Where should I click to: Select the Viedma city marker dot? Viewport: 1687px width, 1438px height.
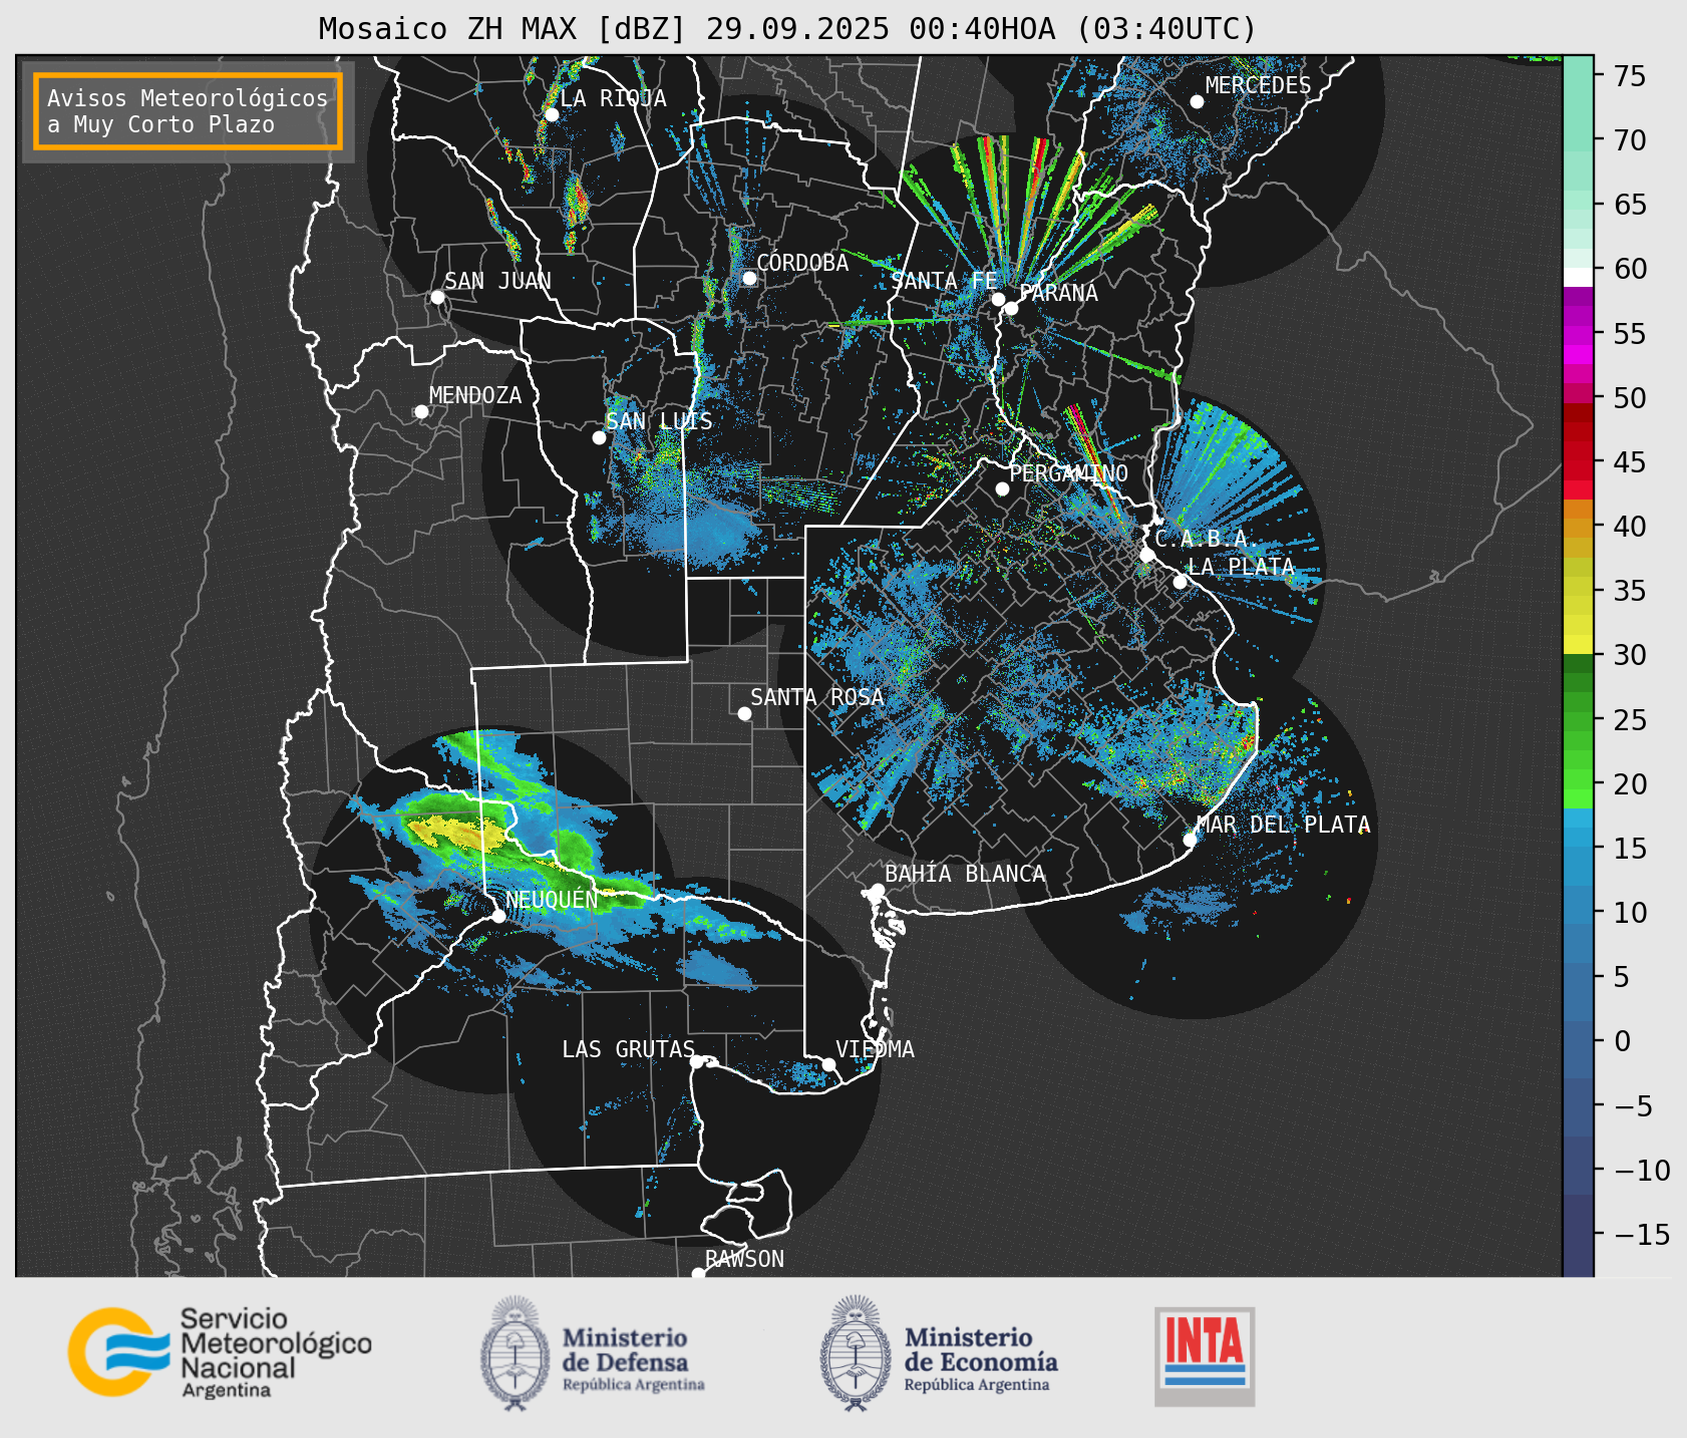[x=829, y=1064]
